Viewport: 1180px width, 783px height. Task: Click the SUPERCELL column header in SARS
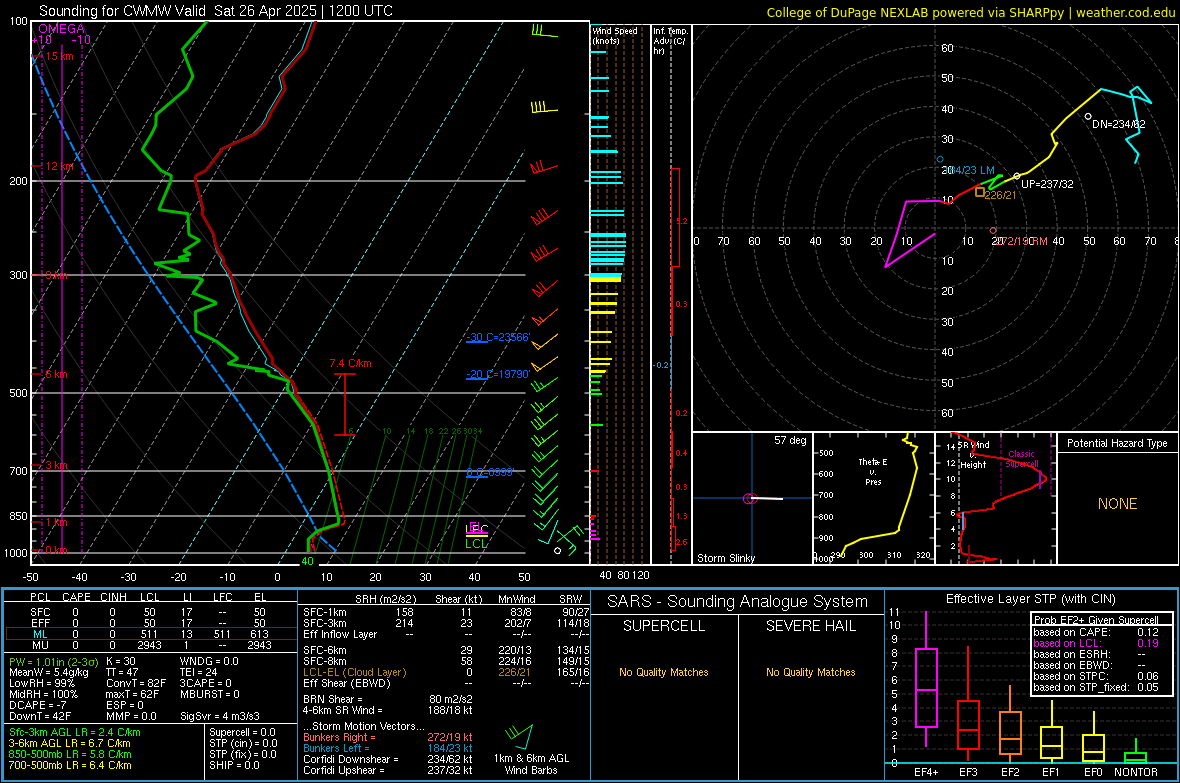[664, 626]
